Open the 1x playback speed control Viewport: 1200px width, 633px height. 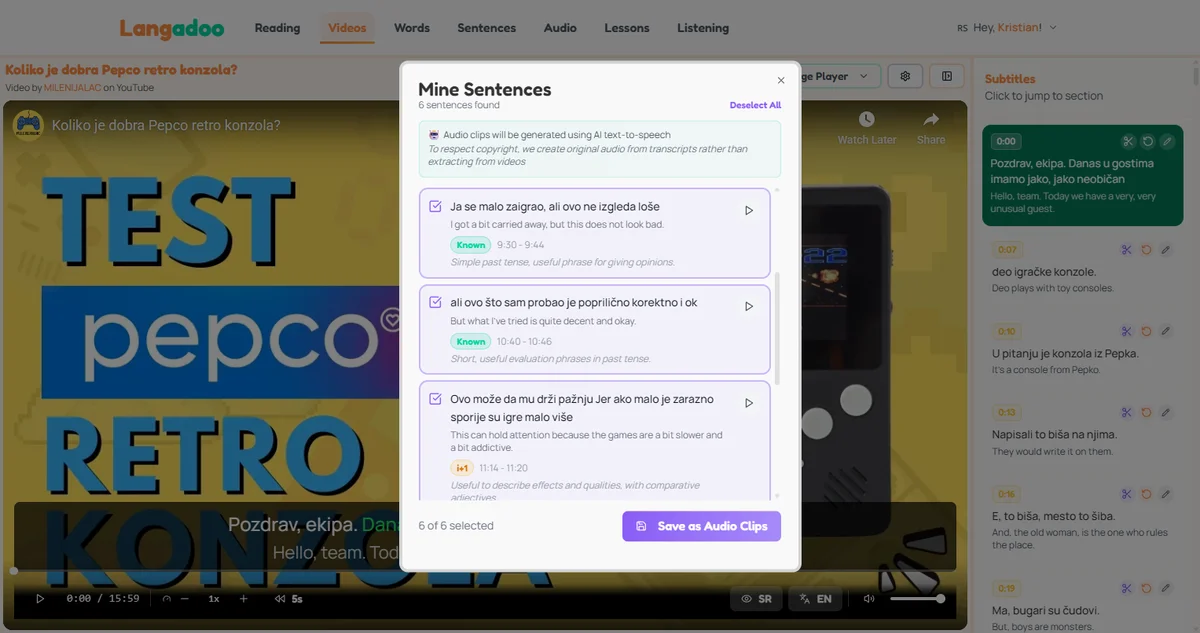pos(213,598)
